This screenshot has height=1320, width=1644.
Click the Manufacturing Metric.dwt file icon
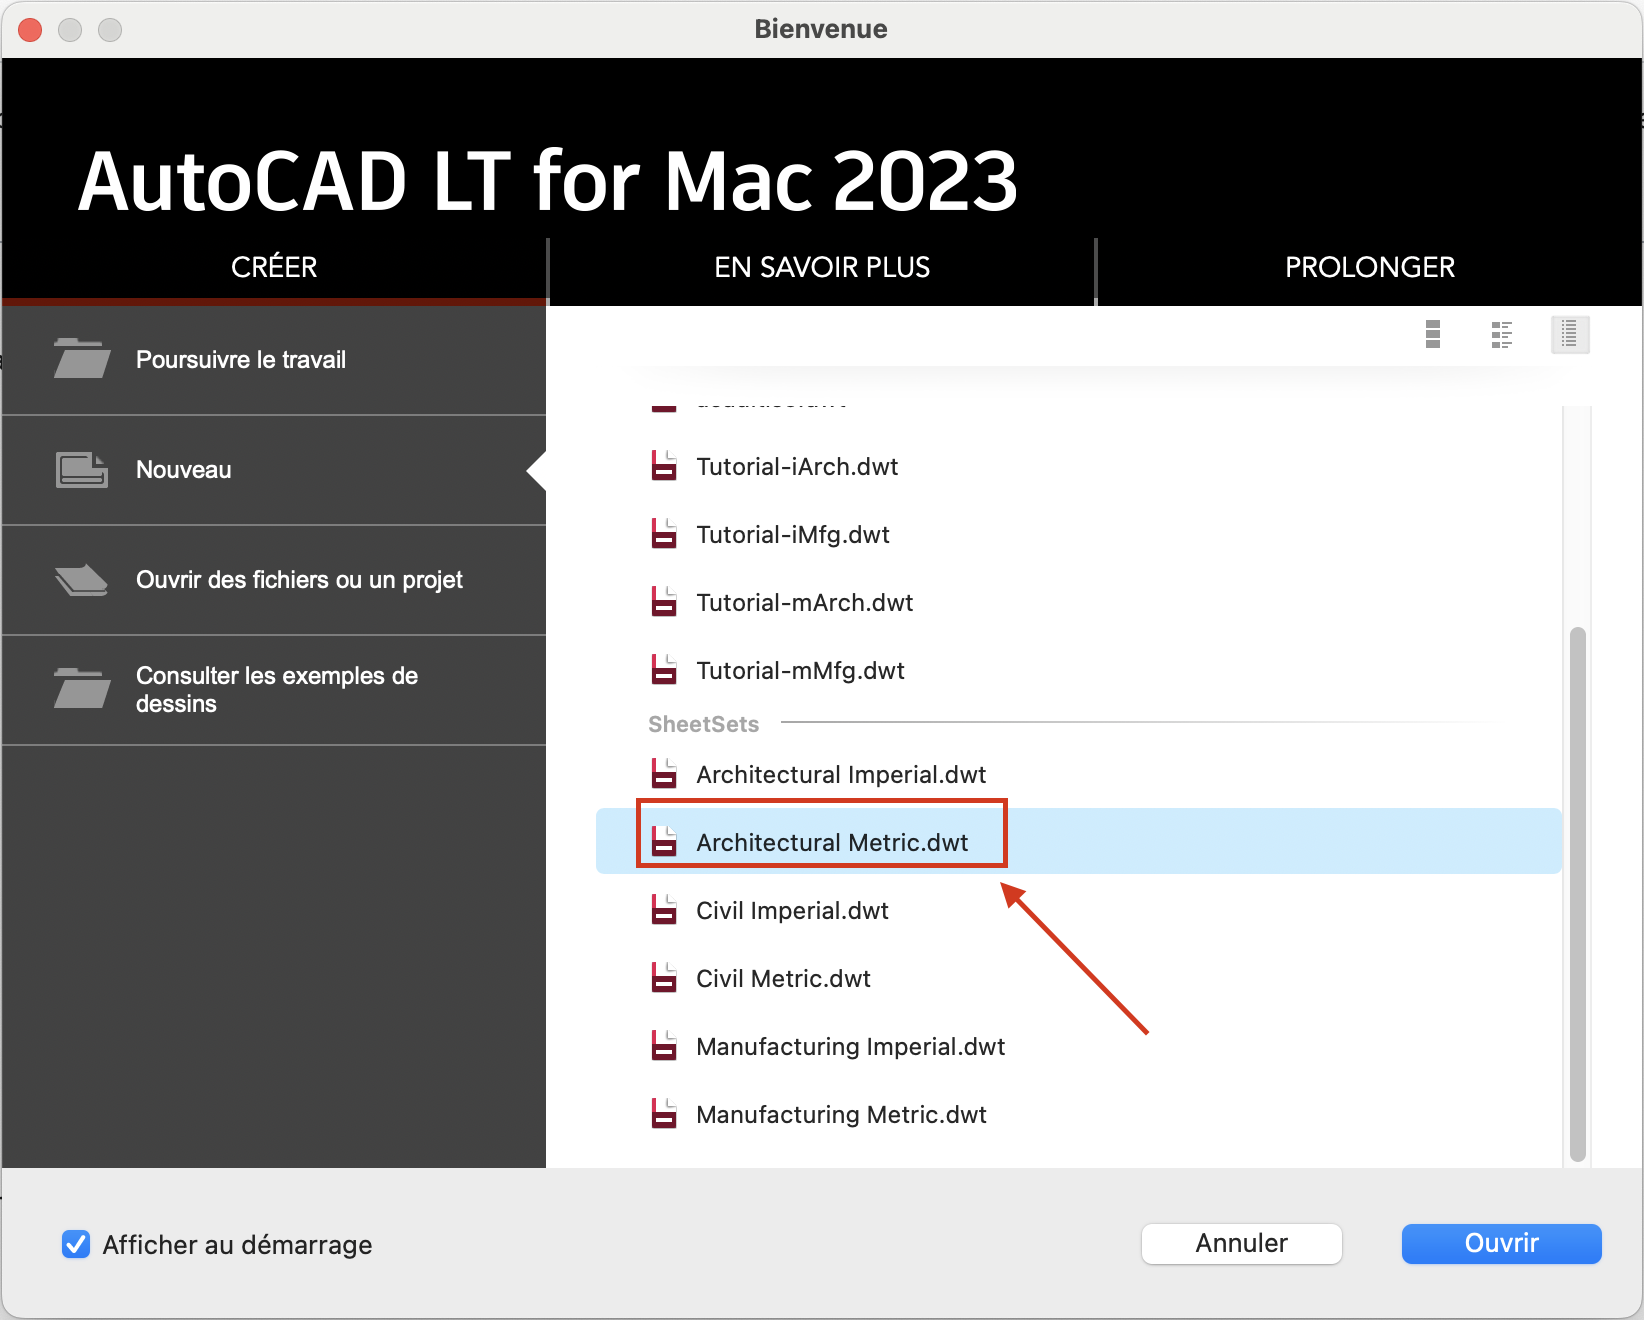[x=664, y=1114]
